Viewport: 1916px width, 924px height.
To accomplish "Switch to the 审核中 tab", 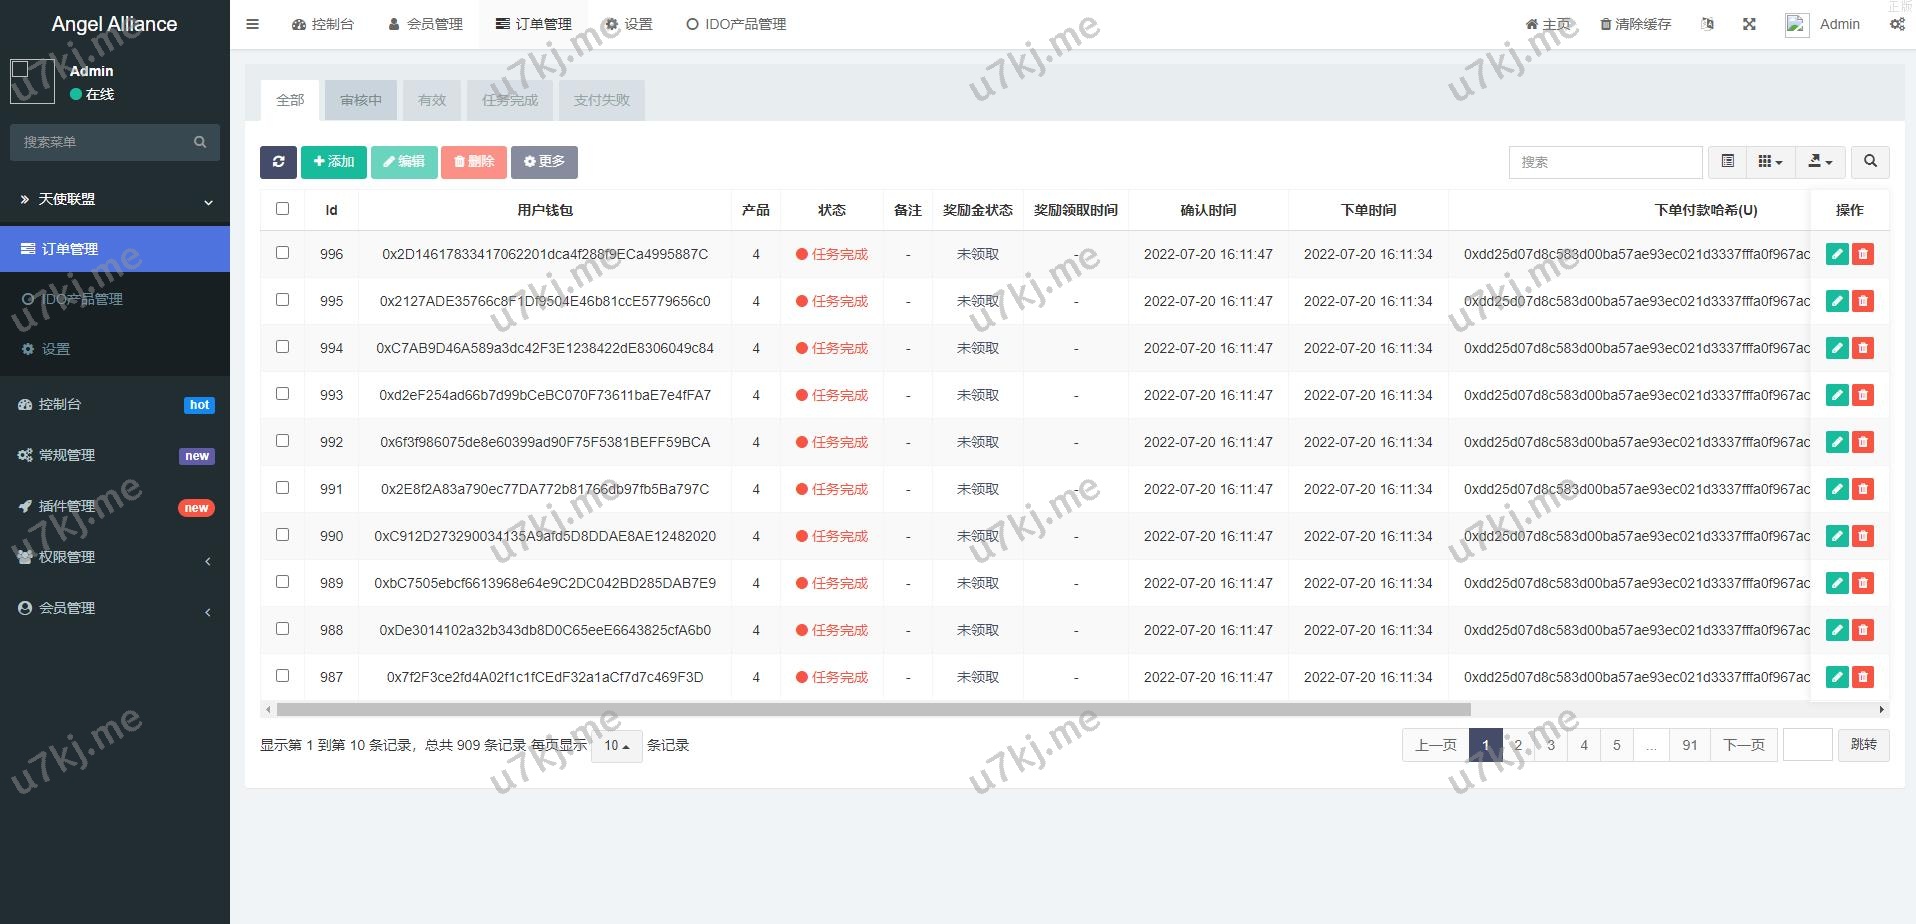I will coord(360,100).
